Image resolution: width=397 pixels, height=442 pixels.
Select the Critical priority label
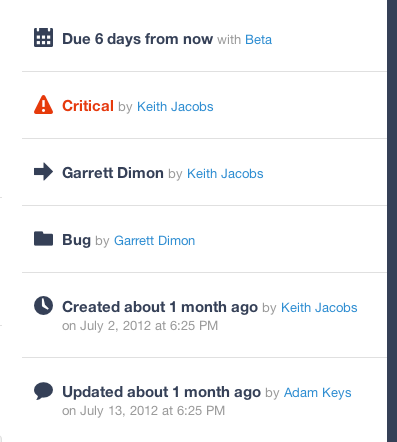tap(88, 106)
